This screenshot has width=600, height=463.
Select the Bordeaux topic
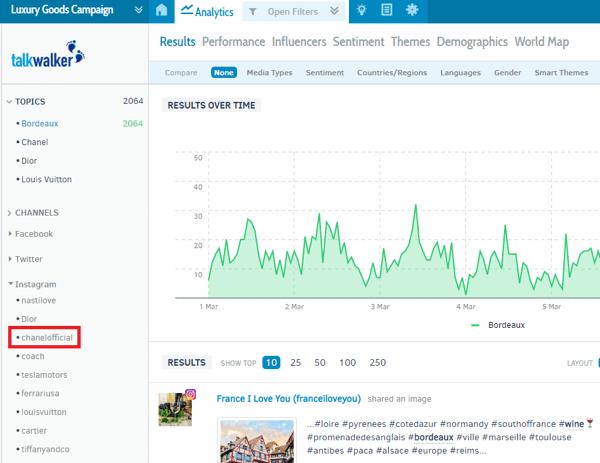40,124
